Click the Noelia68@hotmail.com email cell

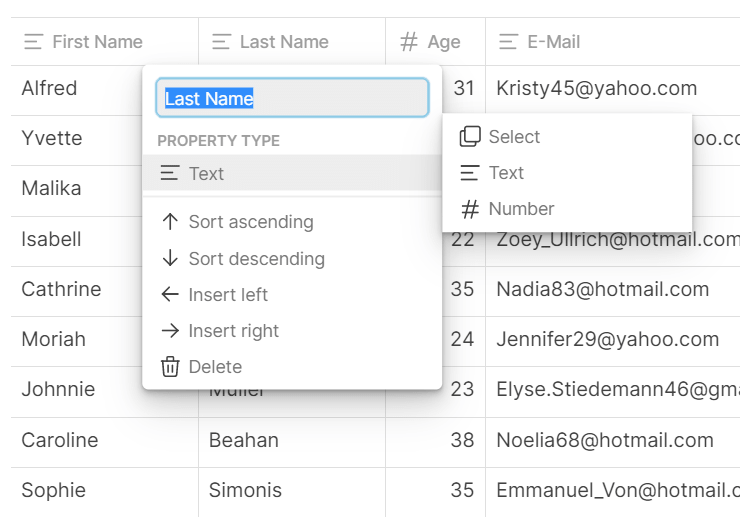tap(605, 440)
